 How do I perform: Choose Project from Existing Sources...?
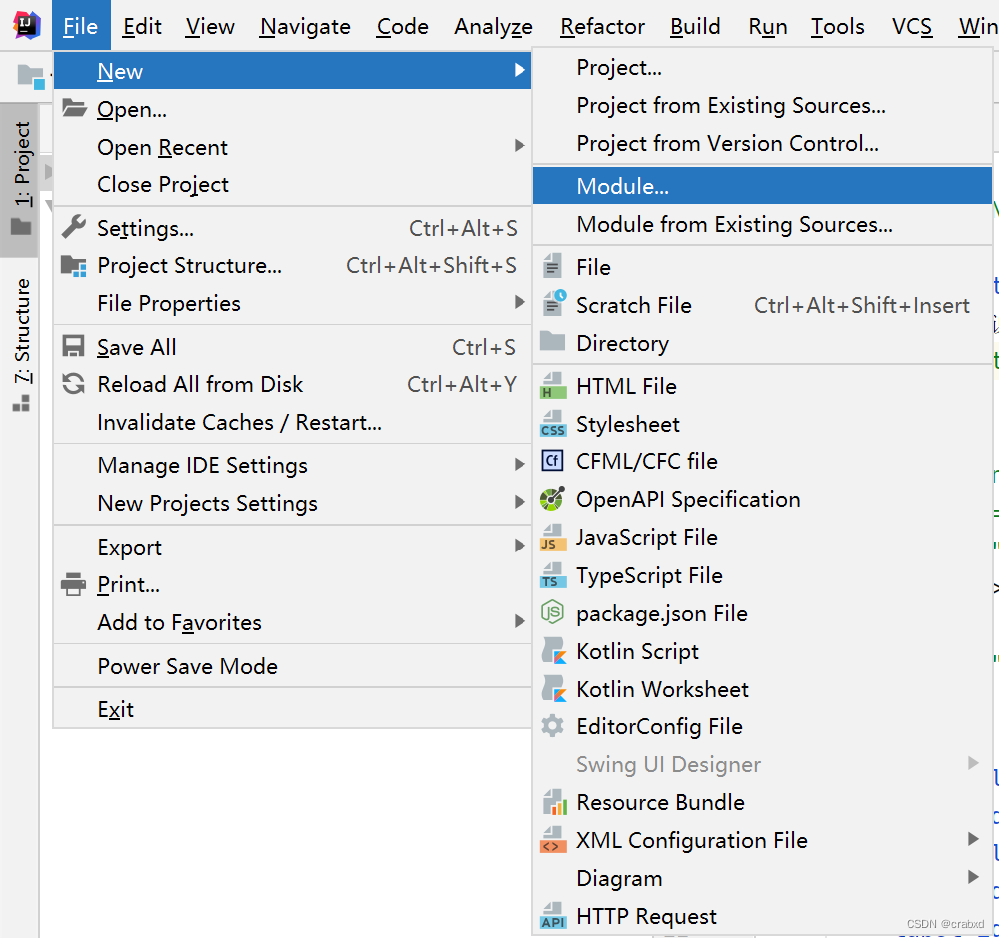pyautogui.click(x=762, y=105)
